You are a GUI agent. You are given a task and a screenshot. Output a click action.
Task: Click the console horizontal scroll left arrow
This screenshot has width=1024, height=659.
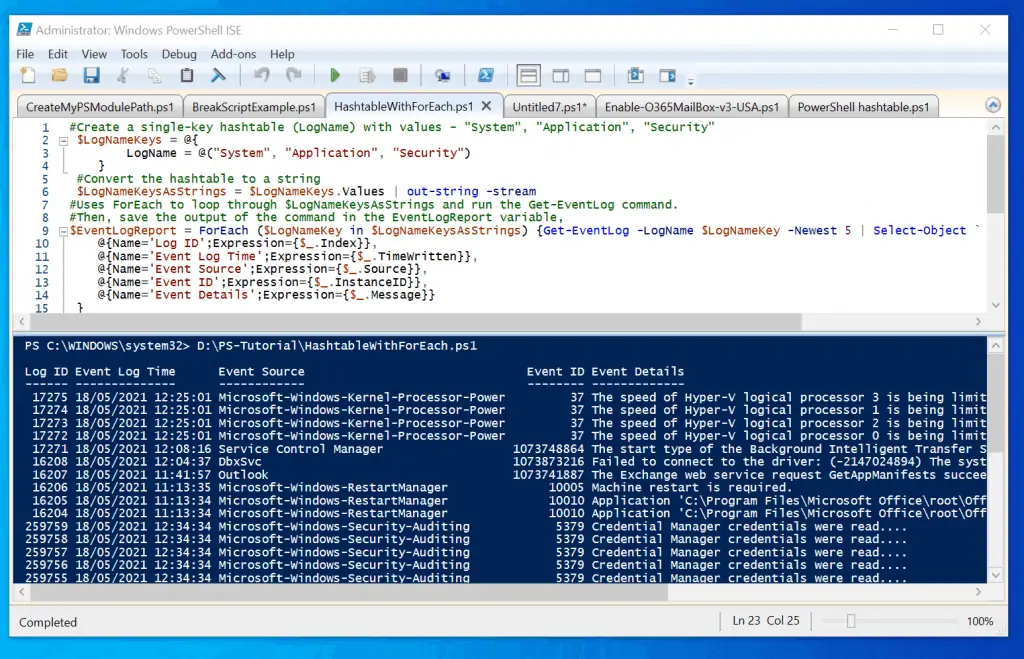click(x=22, y=592)
